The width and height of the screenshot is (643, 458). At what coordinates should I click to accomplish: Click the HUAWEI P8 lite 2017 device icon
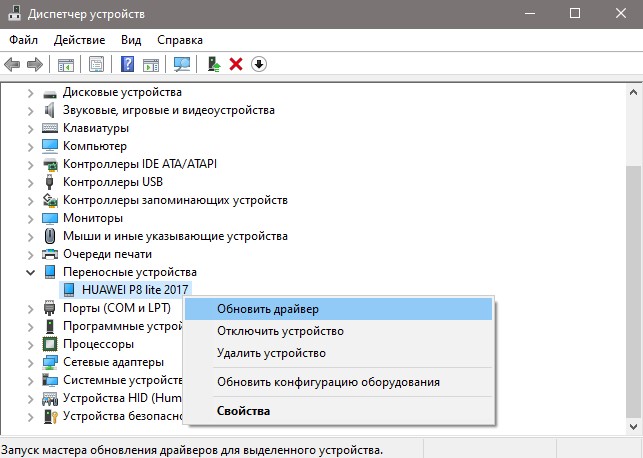point(69,290)
